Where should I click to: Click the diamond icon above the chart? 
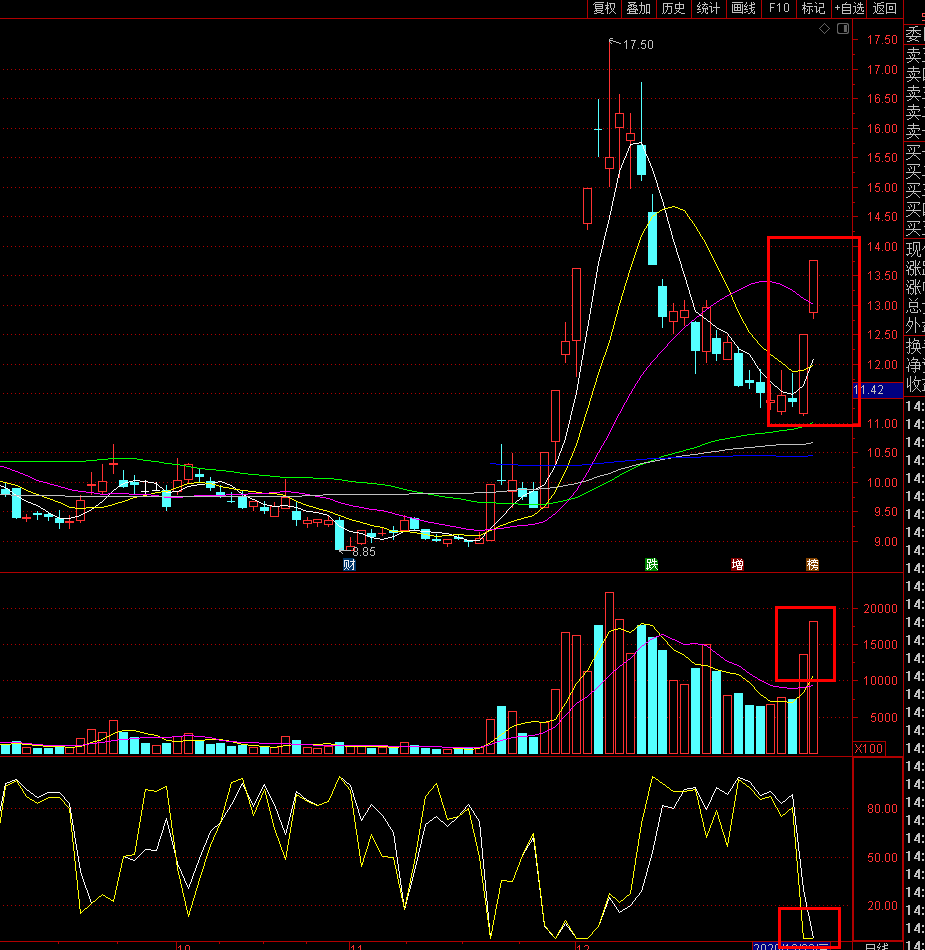(824, 28)
